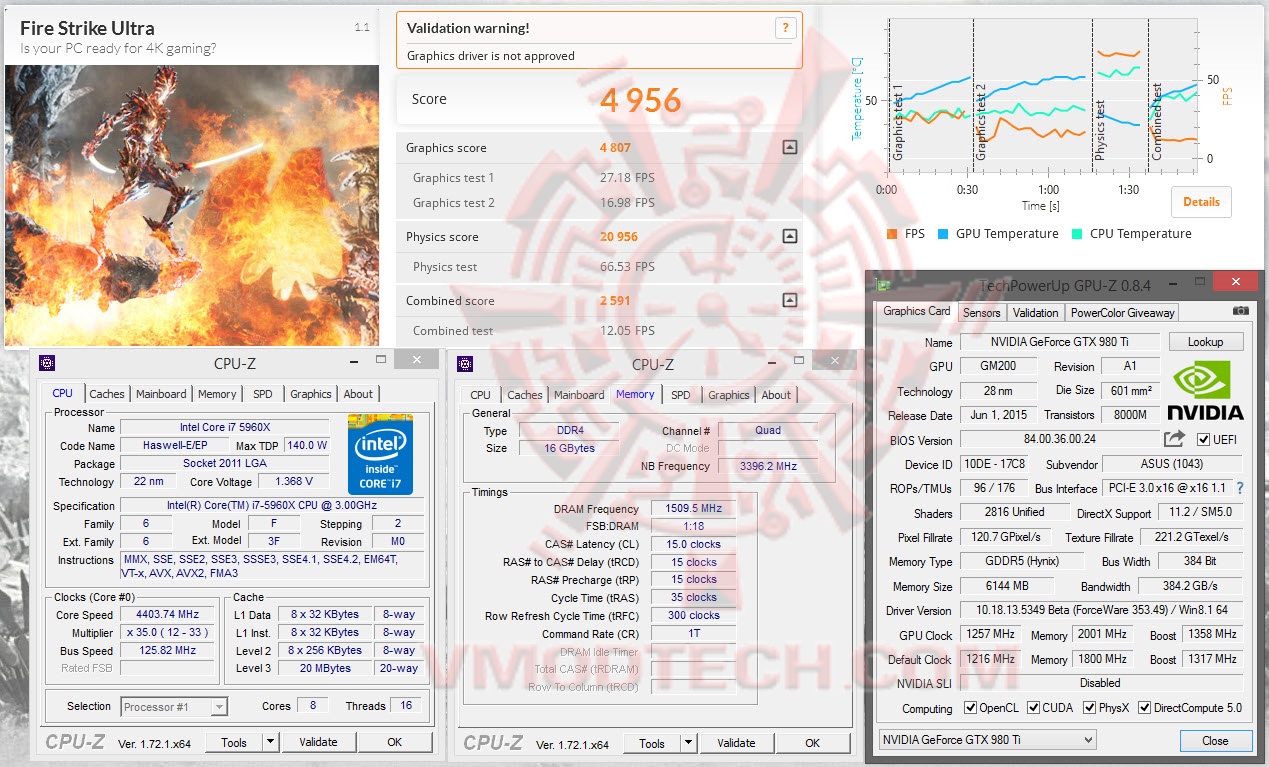Open the Graphics tab in right CPU-Z
The width and height of the screenshot is (1269, 767).
coord(729,395)
